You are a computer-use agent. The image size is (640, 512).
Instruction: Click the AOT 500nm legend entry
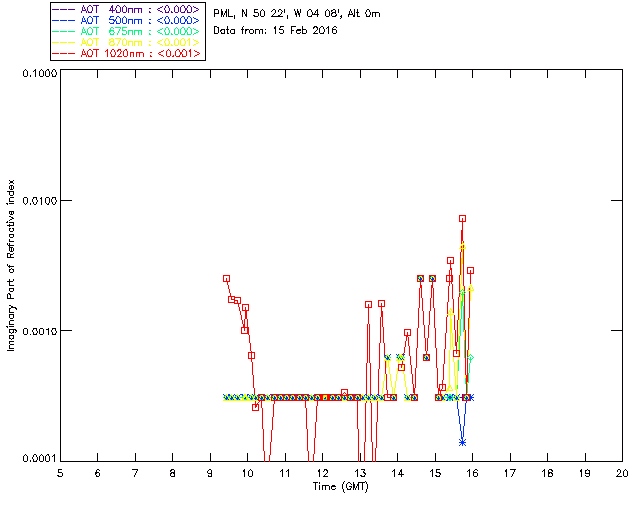pos(127,20)
